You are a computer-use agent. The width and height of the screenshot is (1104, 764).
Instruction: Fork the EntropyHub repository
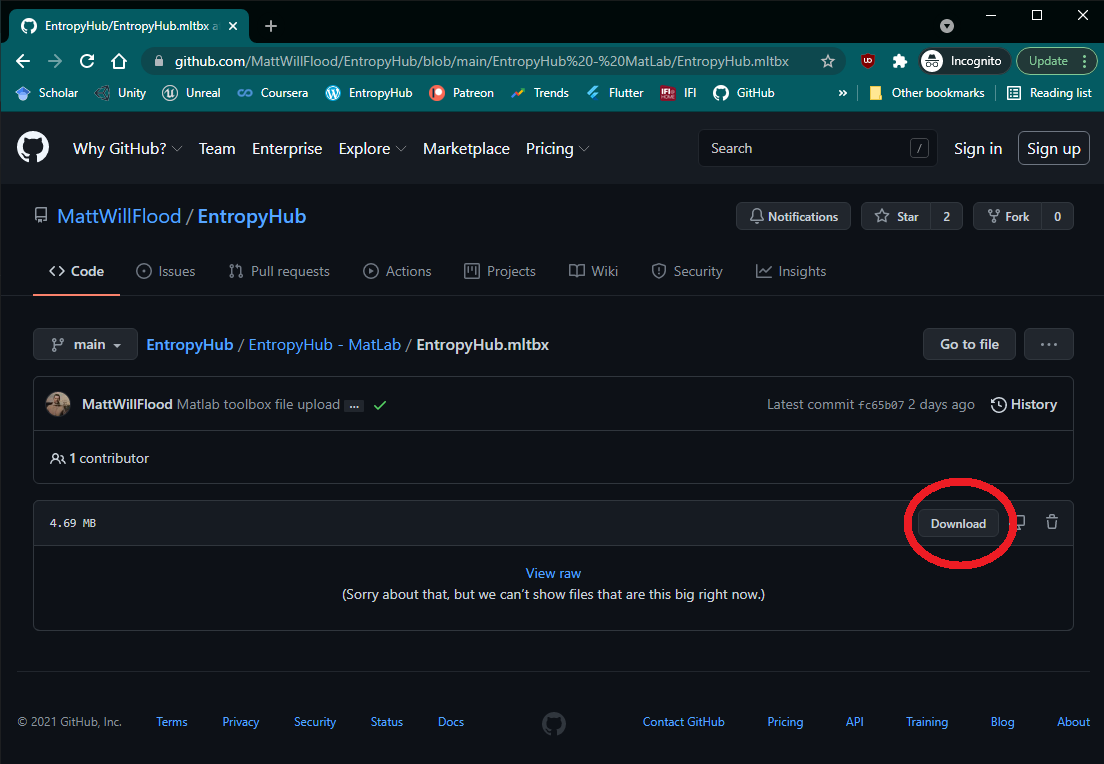(1008, 216)
